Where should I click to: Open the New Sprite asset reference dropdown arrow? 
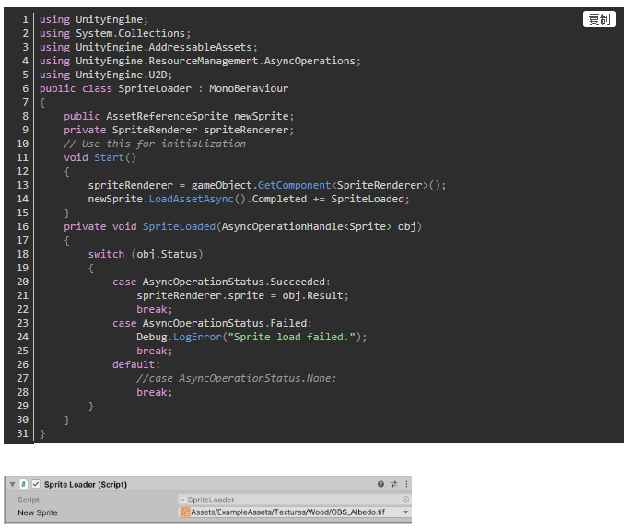coord(405,512)
